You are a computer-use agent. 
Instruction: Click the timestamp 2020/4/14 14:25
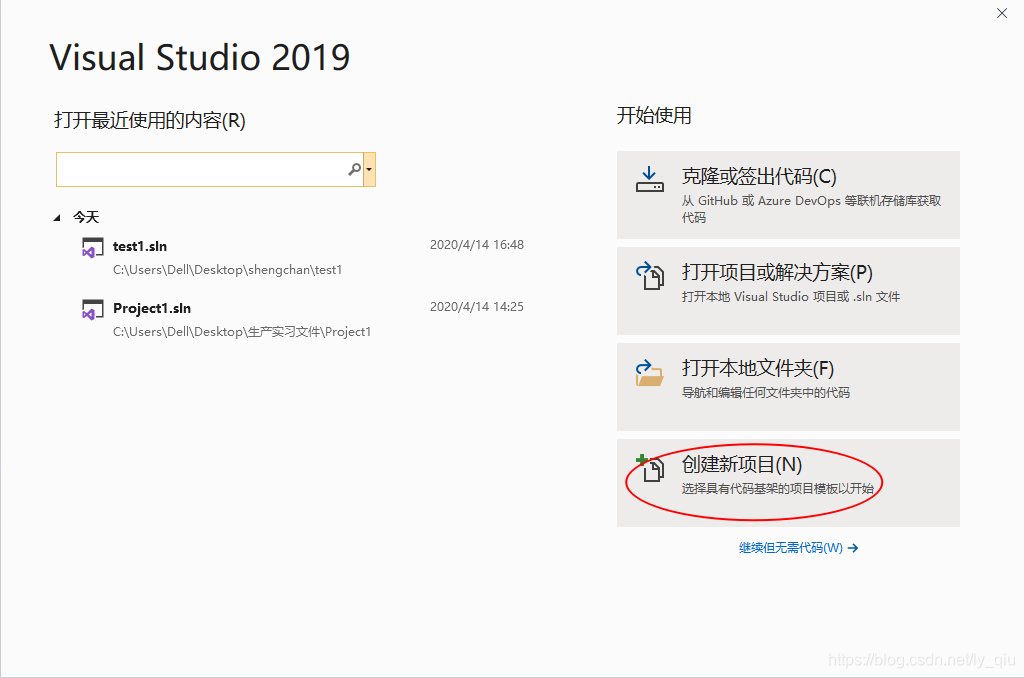477,307
